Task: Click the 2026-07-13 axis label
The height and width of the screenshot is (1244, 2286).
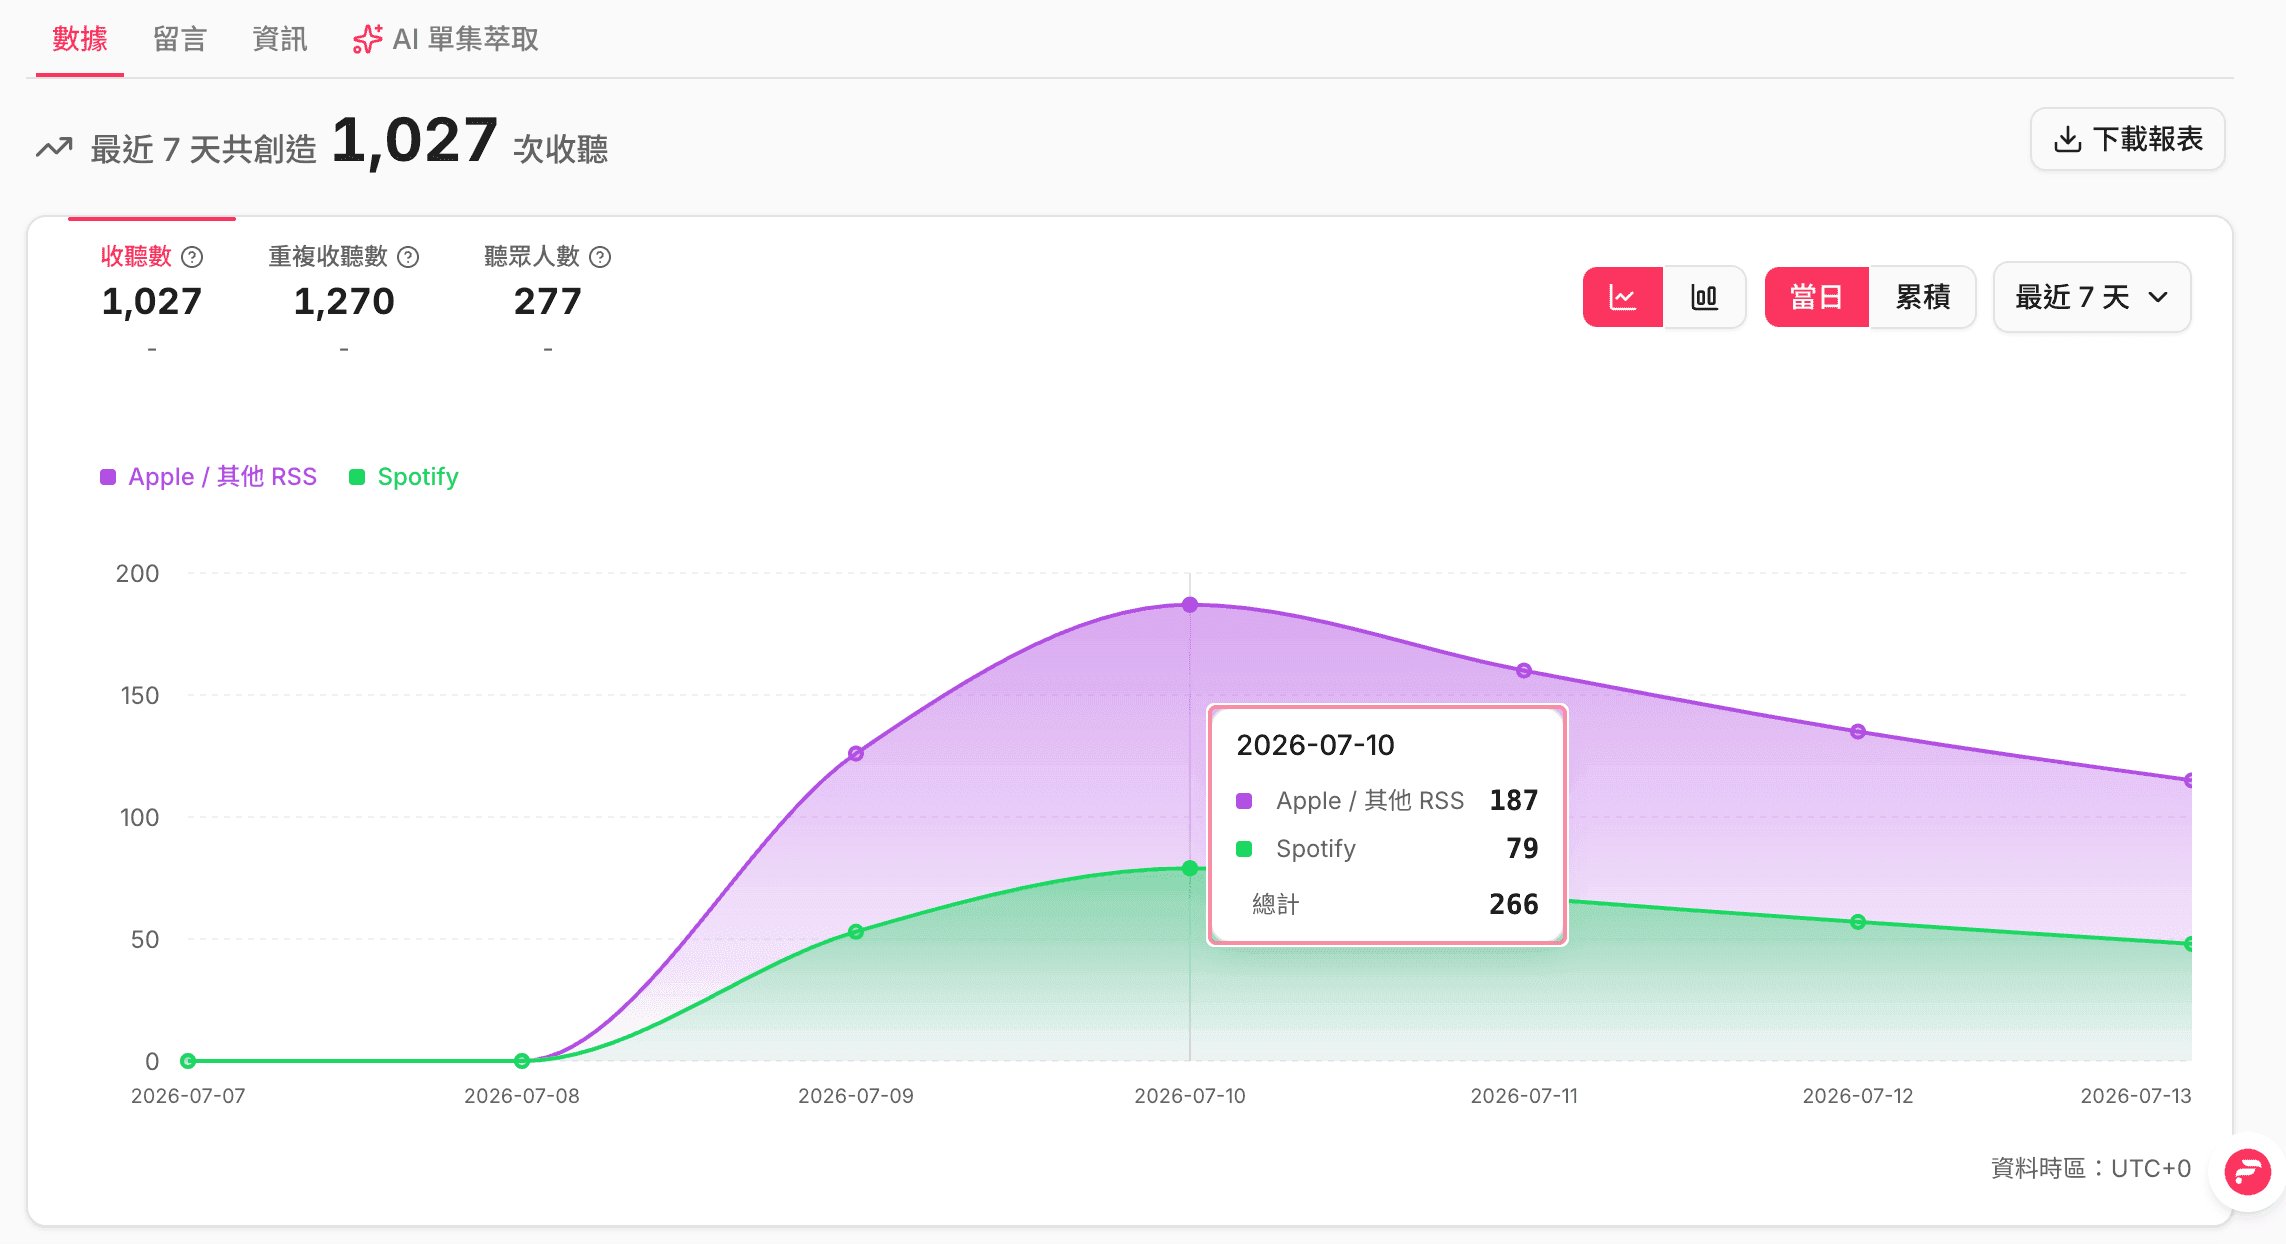Action: (x=2136, y=1096)
